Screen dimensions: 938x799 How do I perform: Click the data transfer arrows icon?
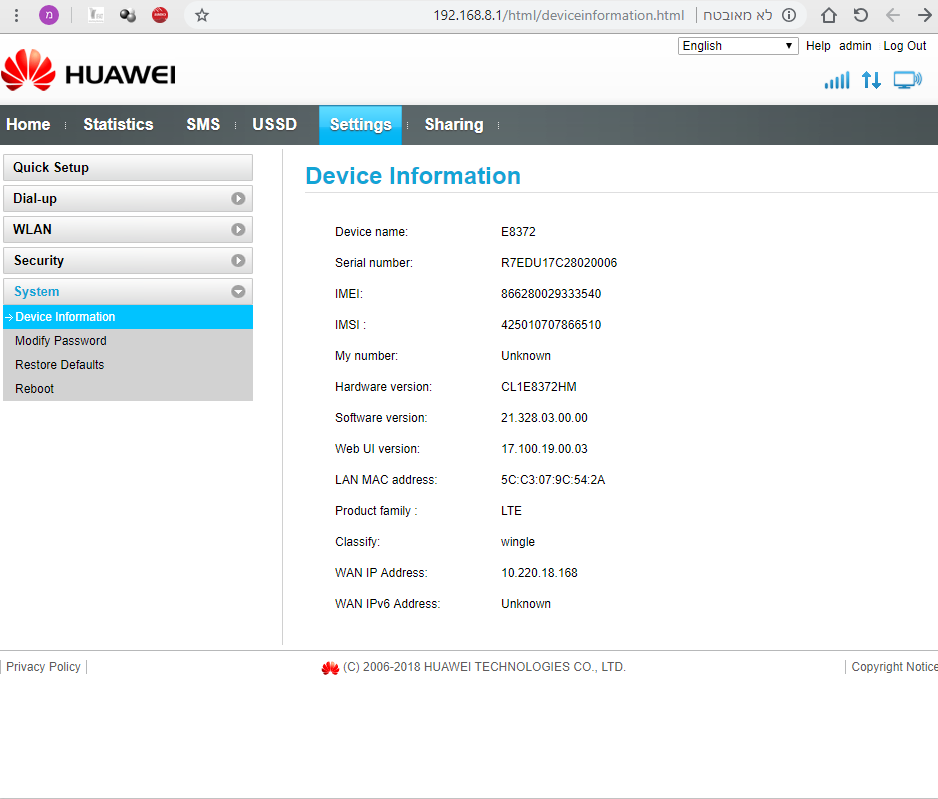871,80
